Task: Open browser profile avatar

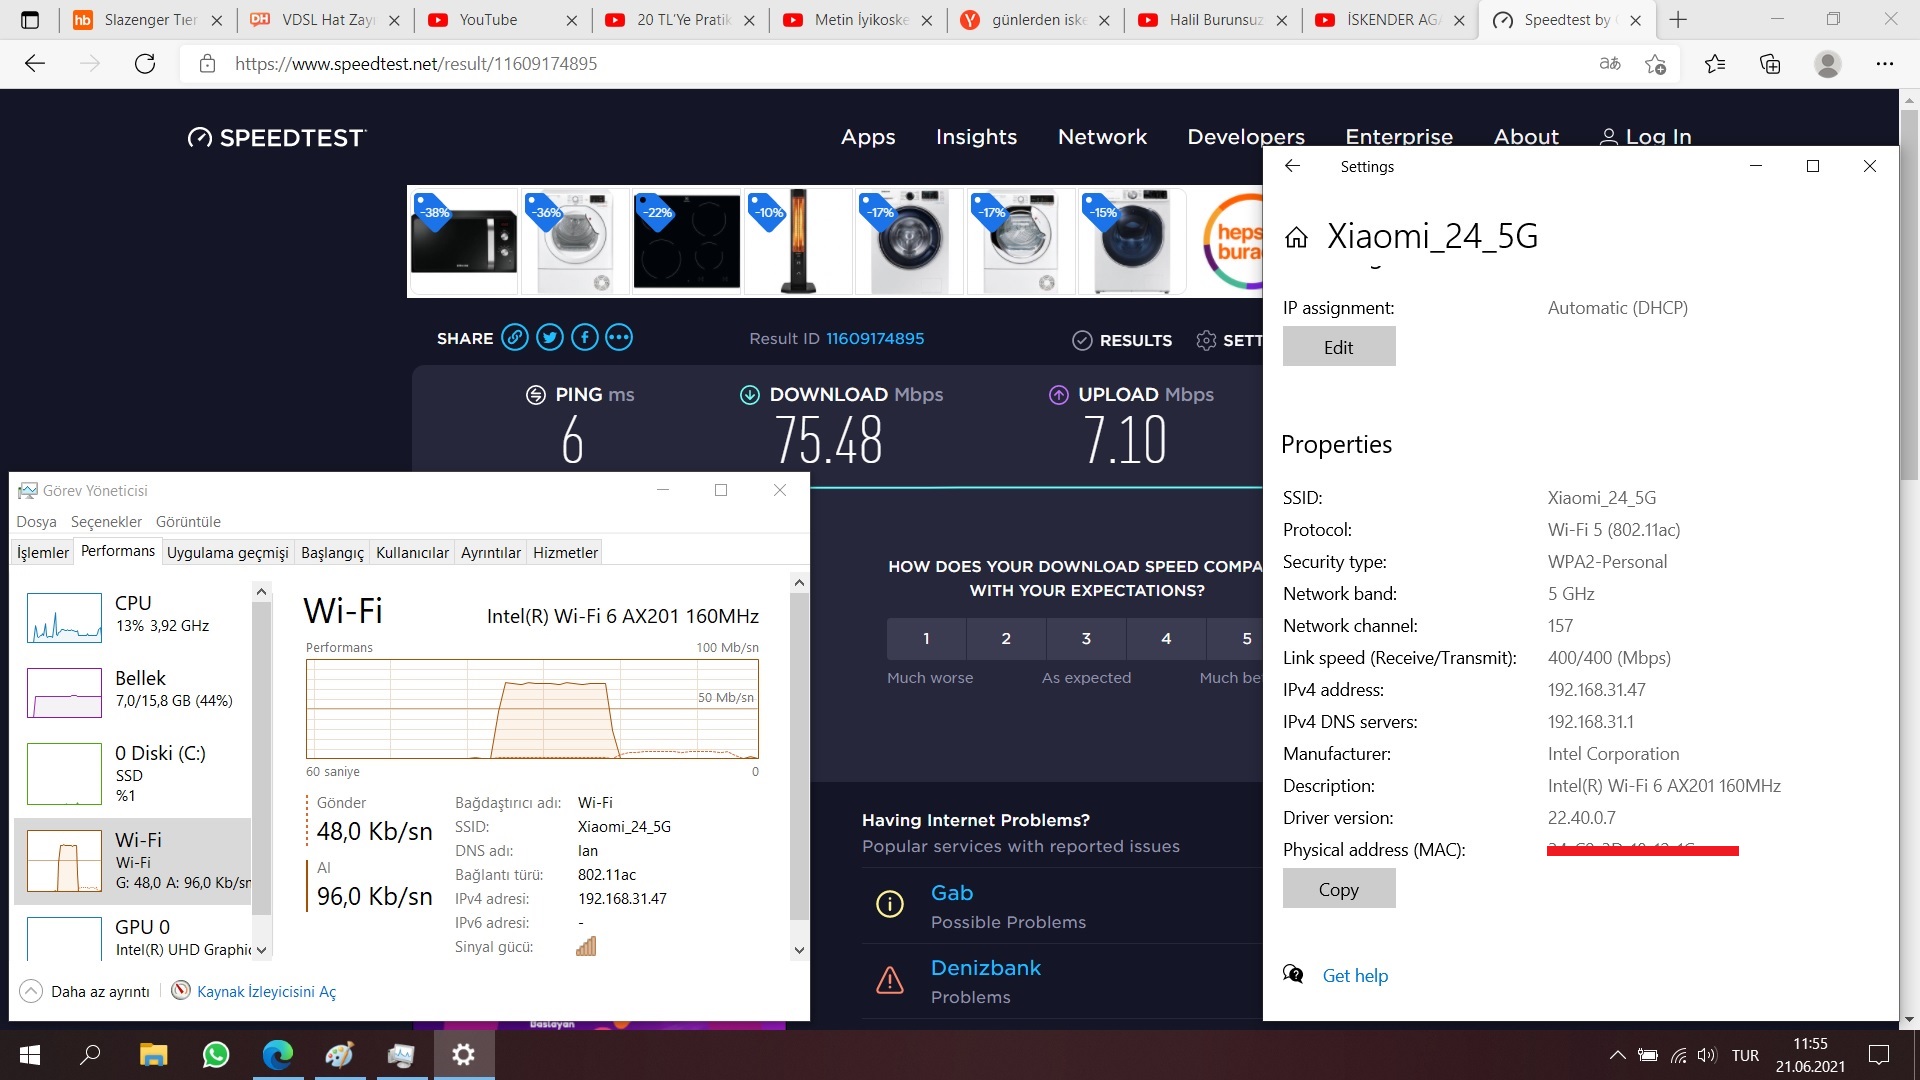Action: [x=1828, y=64]
